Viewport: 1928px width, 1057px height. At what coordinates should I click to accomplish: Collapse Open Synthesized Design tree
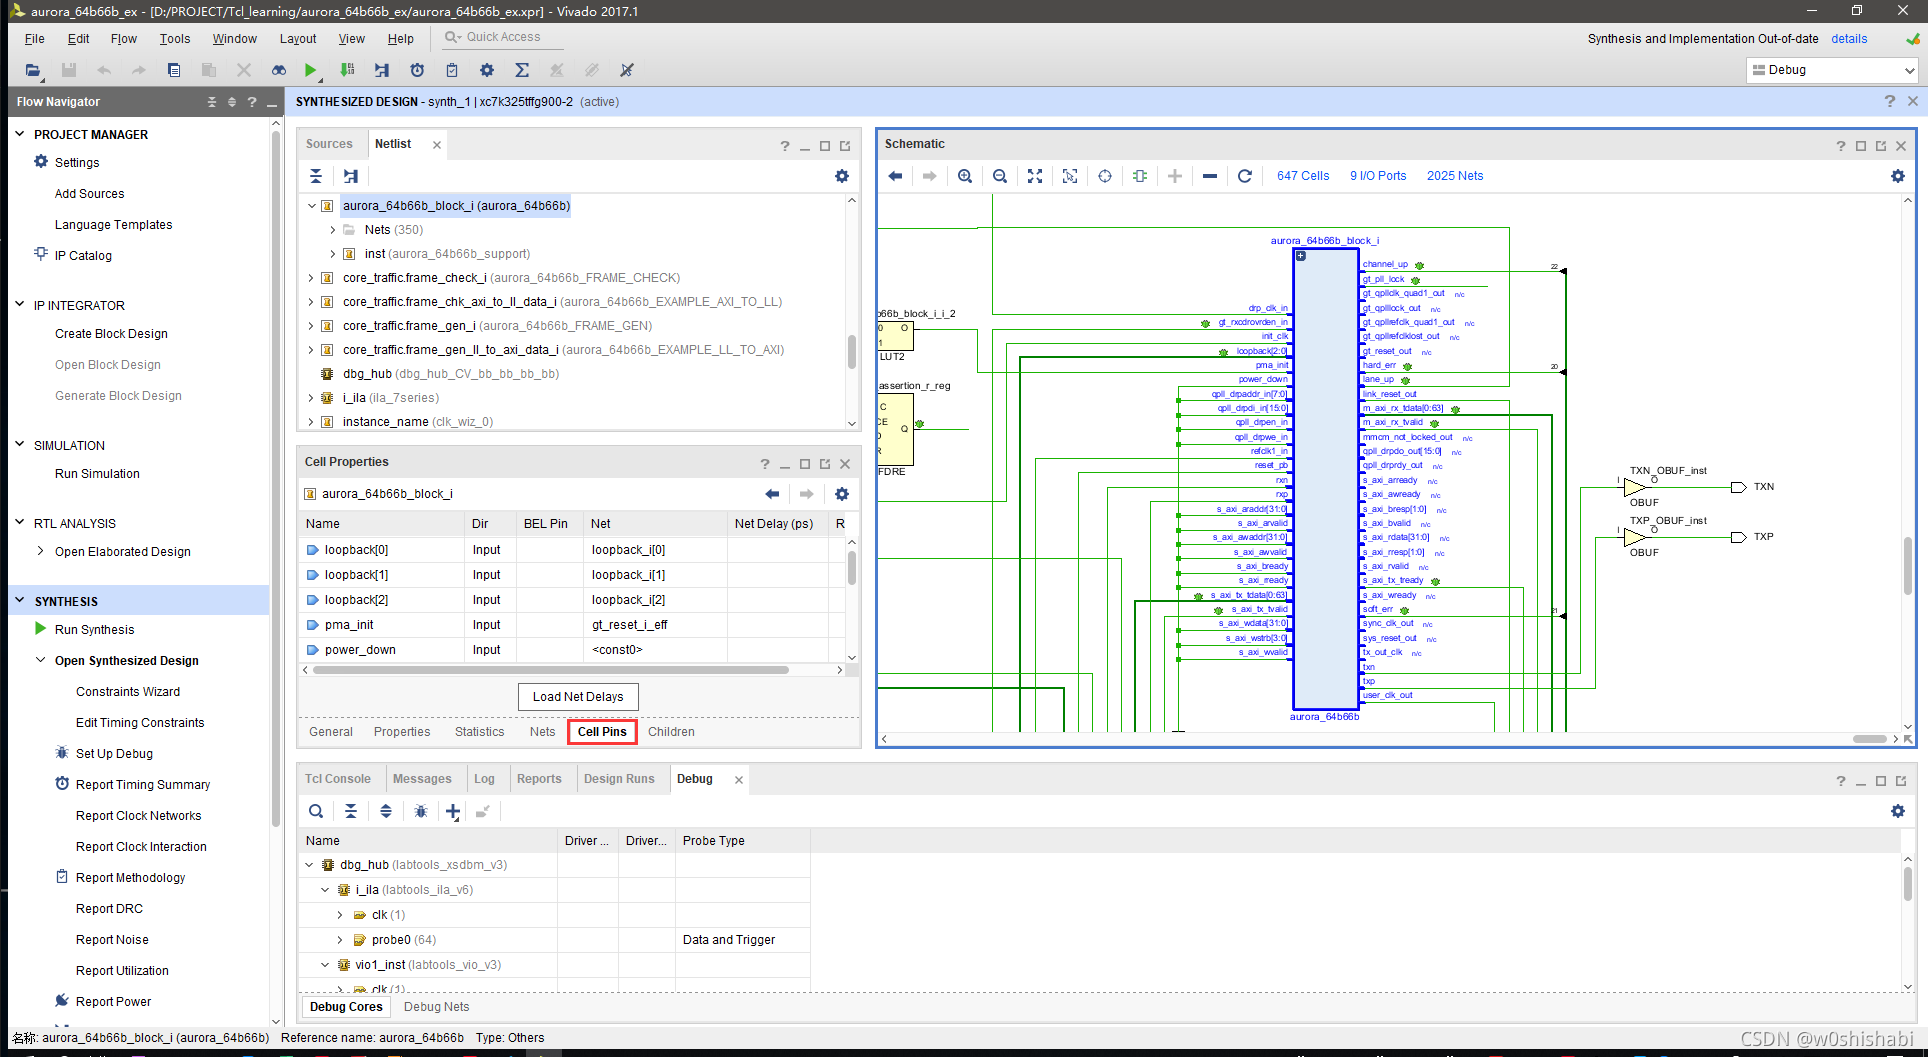40,660
